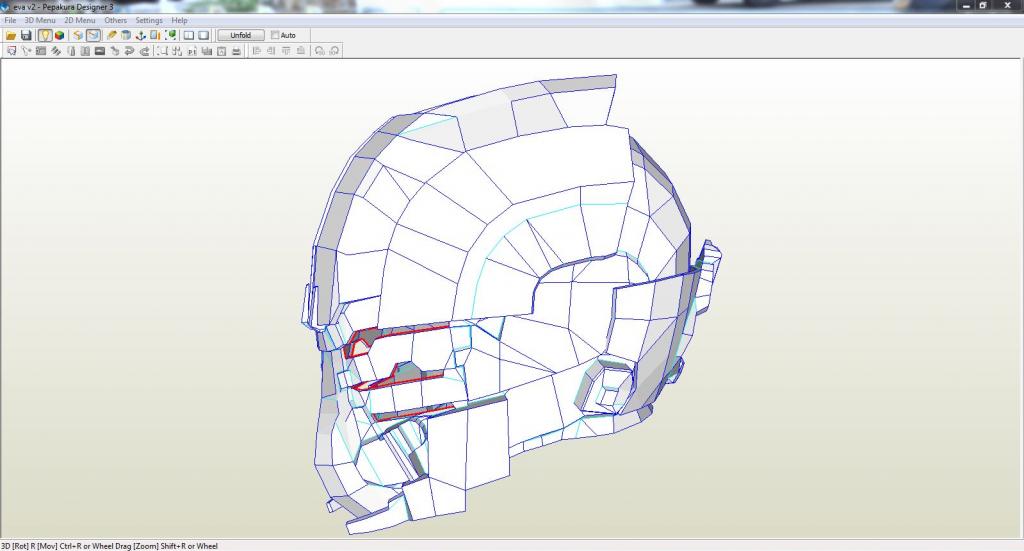Enable the Auto checkbox
The image size is (1024, 551).
pos(275,35)
